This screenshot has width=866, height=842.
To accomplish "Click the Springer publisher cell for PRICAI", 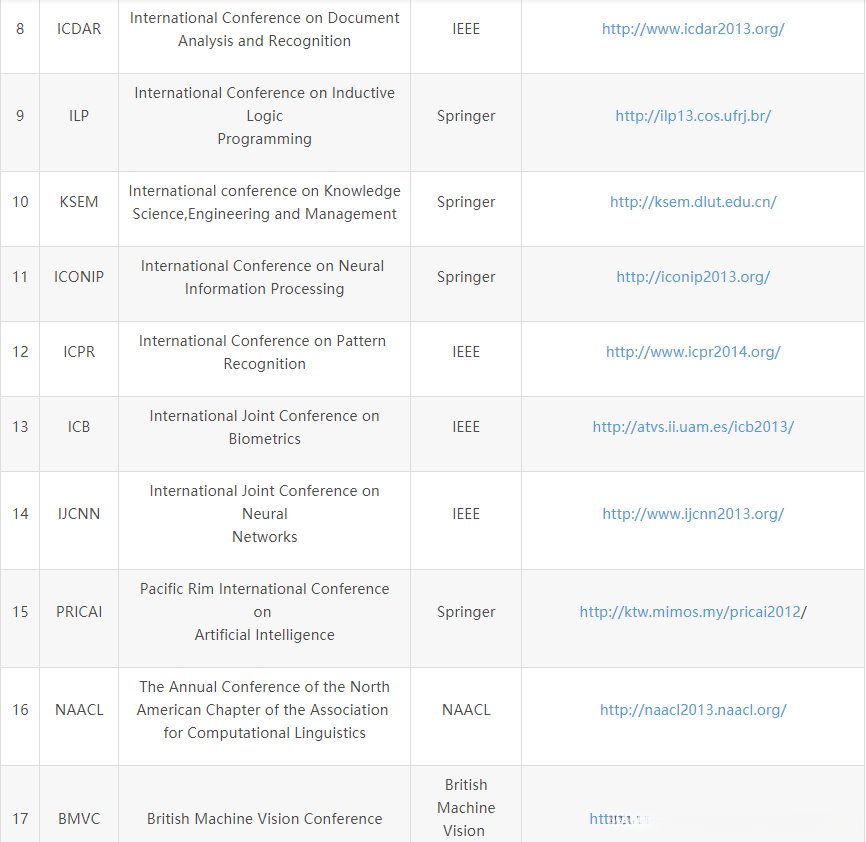I will coord(466,612).
